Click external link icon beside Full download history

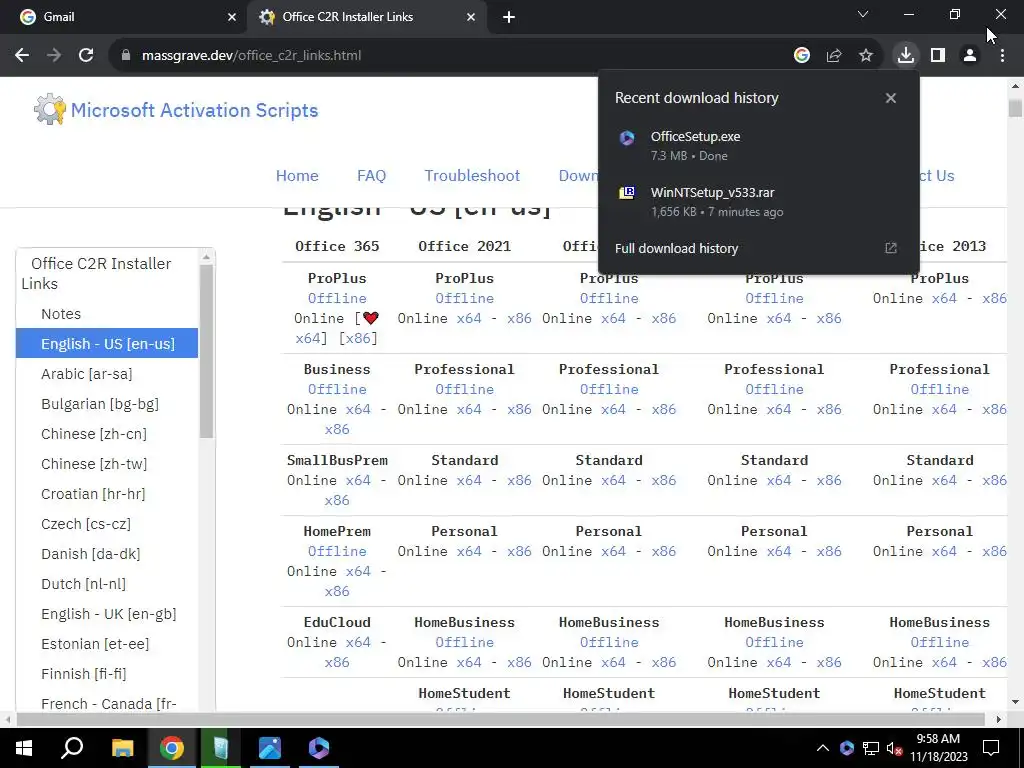click(891, 248)
